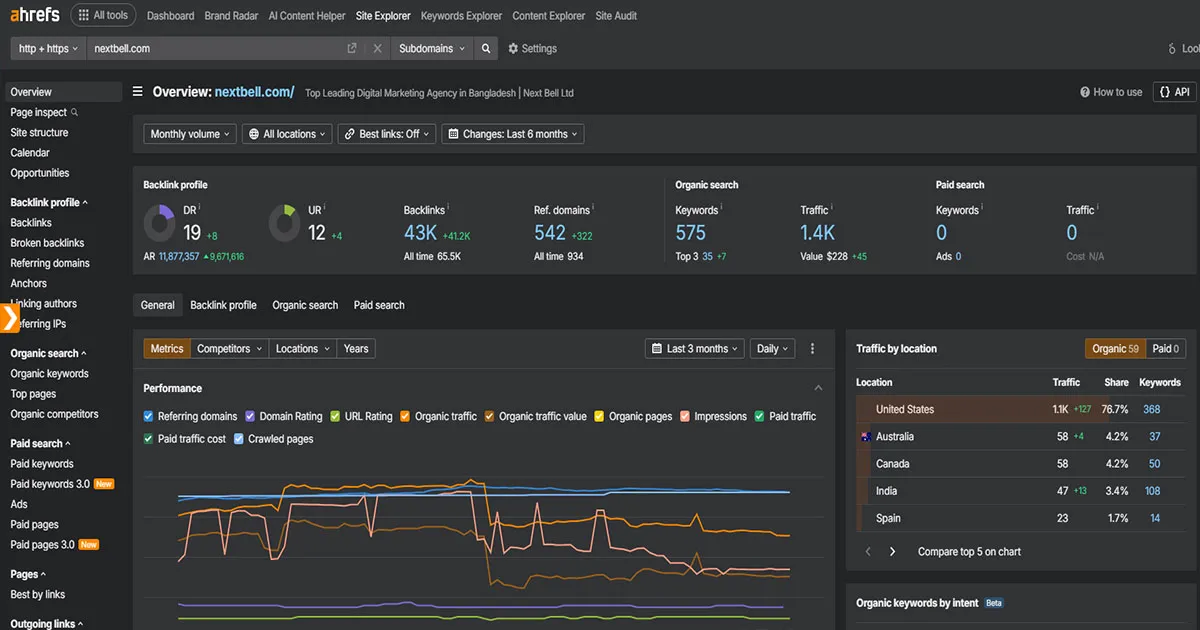This screenshot has height=630, width=1200.
Task: Open United States keywords count 368
Action: (1152, 409)
